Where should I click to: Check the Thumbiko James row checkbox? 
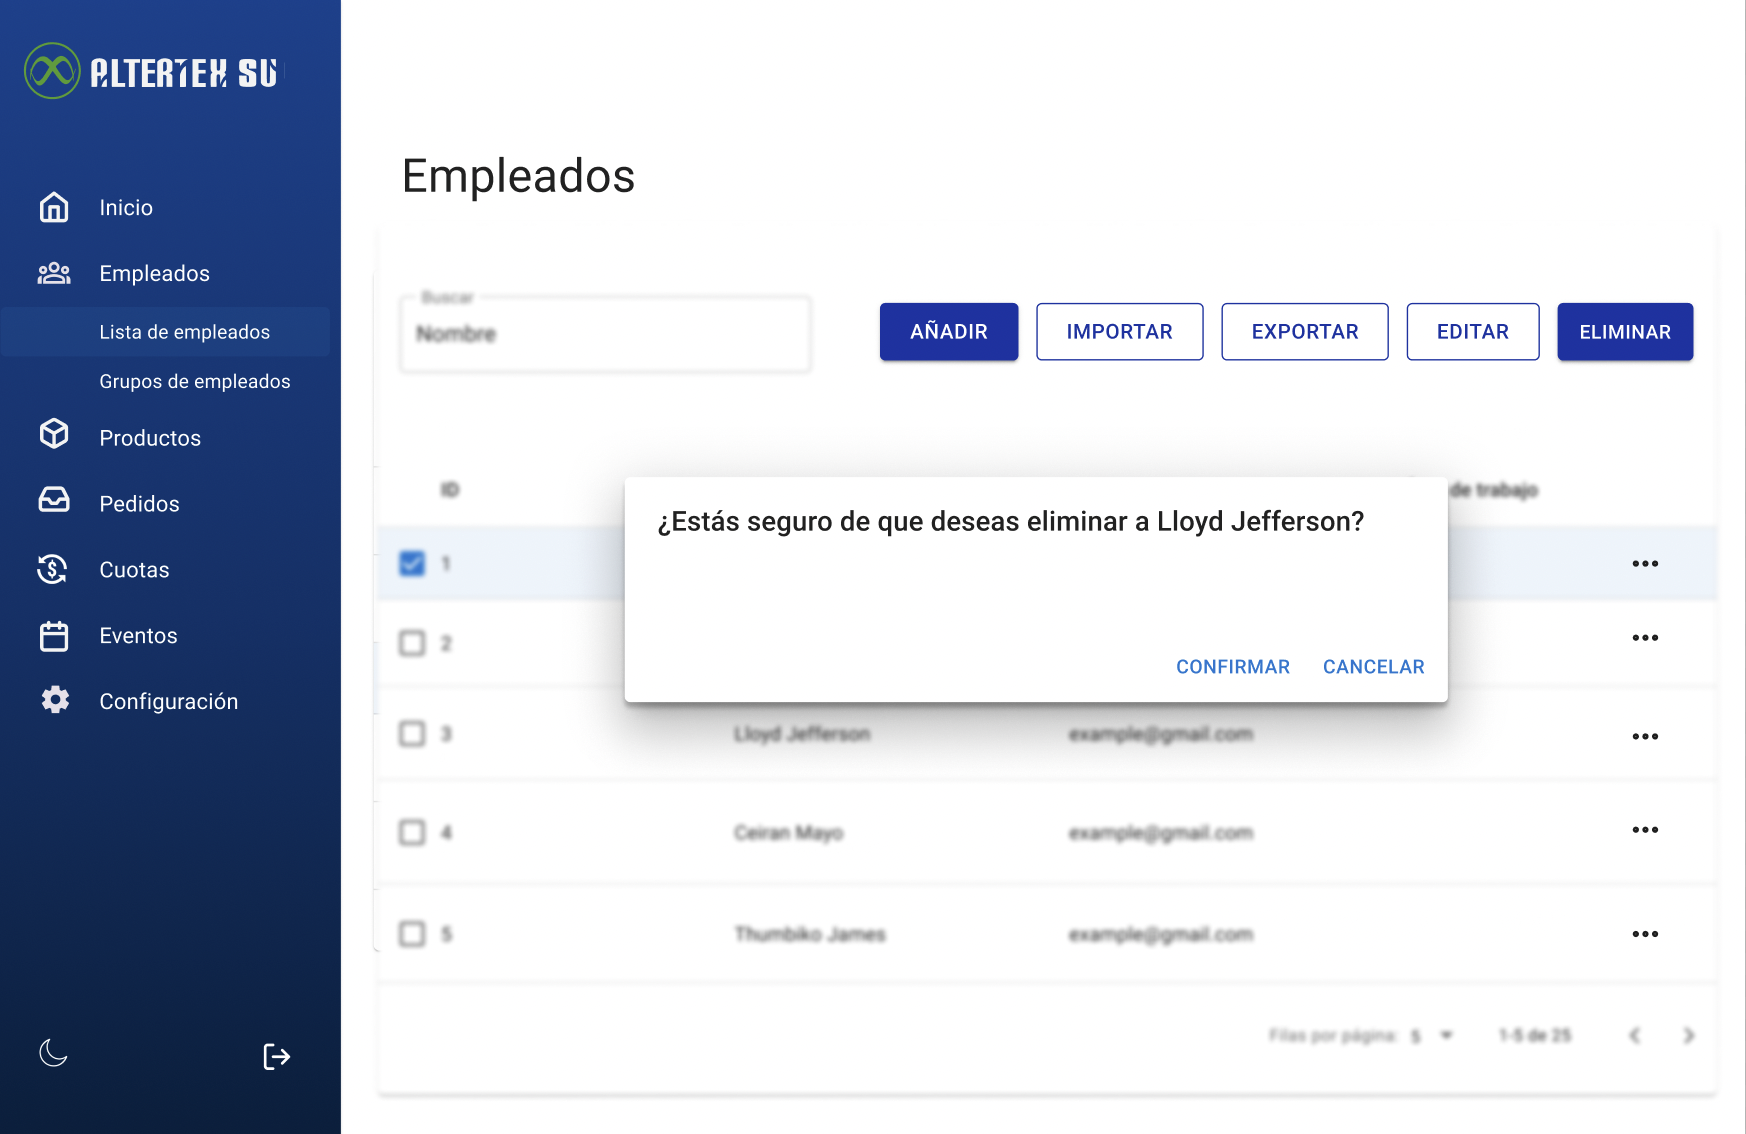(412, 934)
